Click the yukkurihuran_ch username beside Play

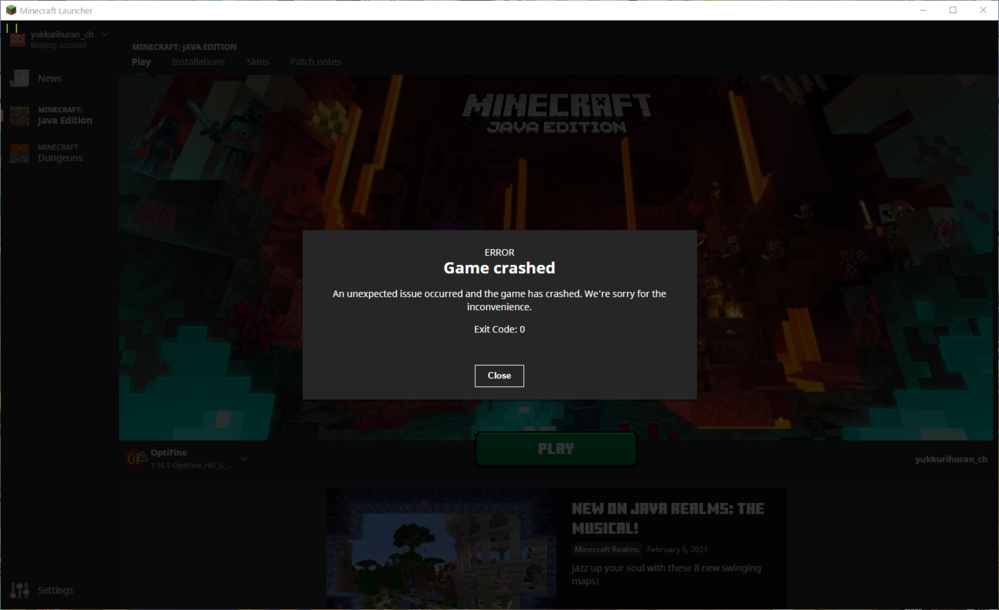click(951, 459)
